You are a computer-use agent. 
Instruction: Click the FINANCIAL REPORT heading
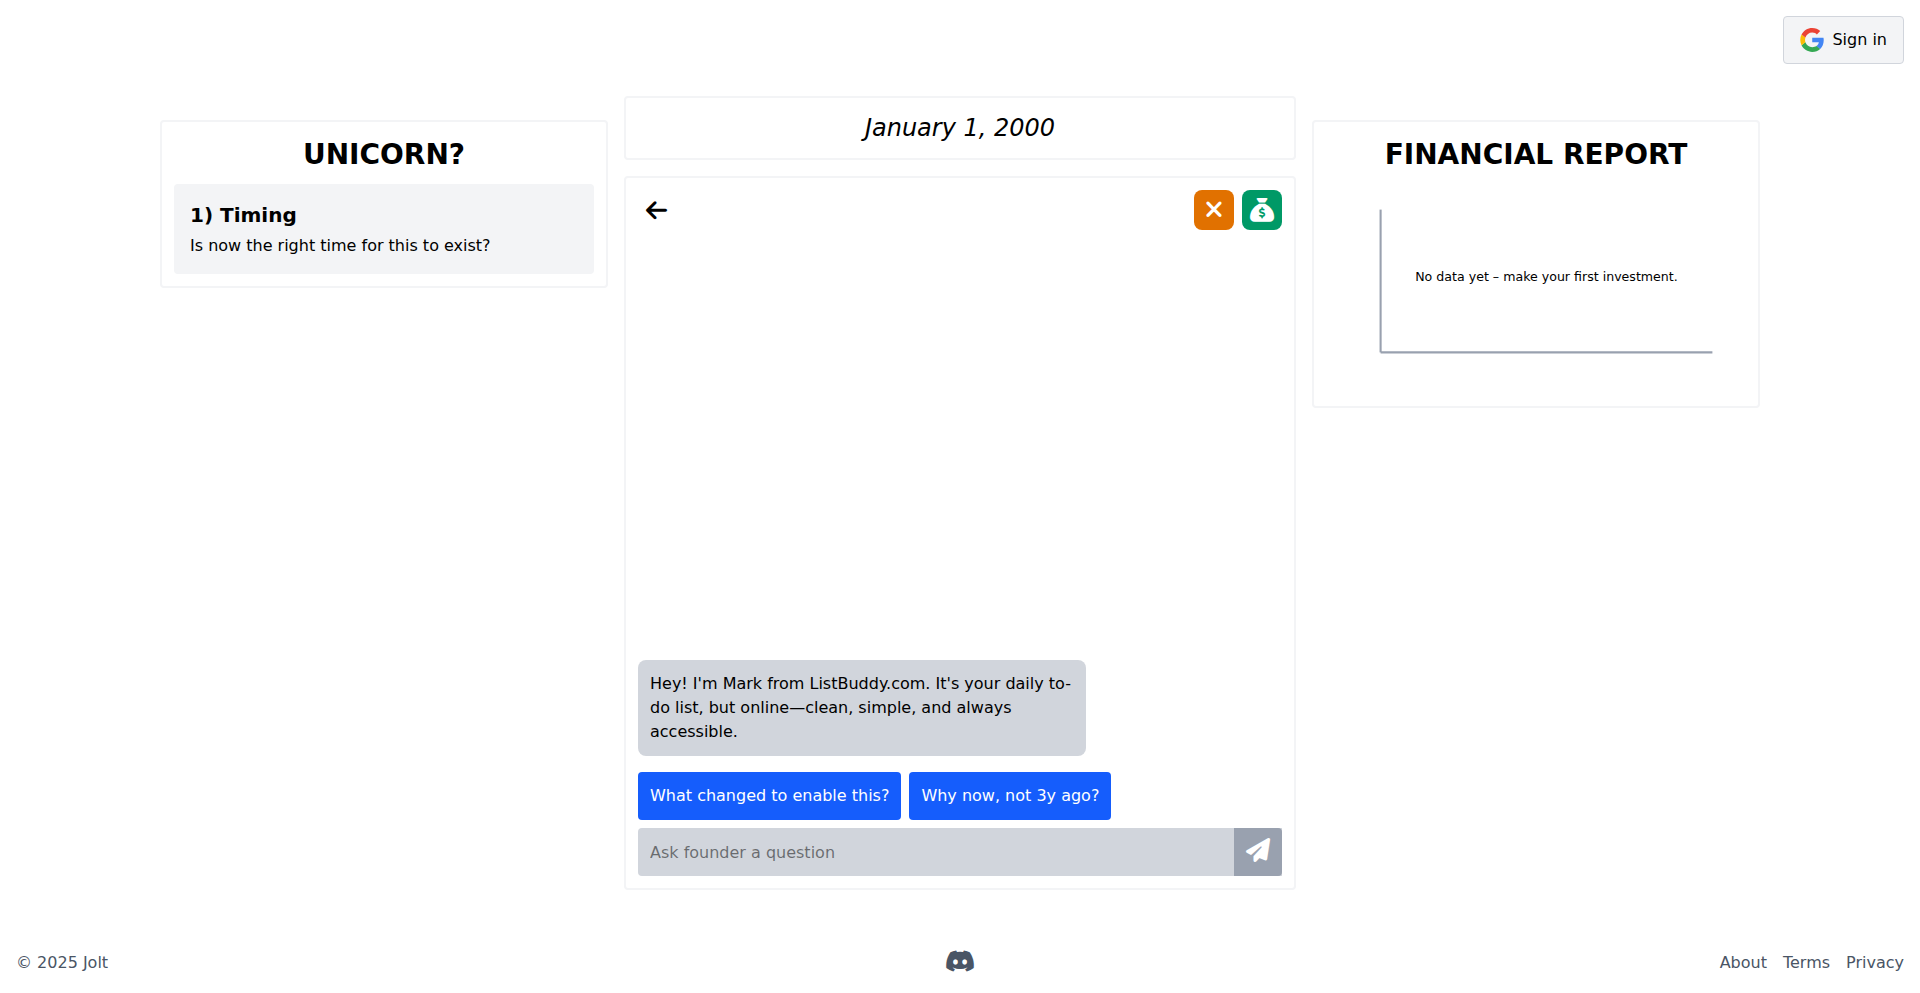point(1535,154)
